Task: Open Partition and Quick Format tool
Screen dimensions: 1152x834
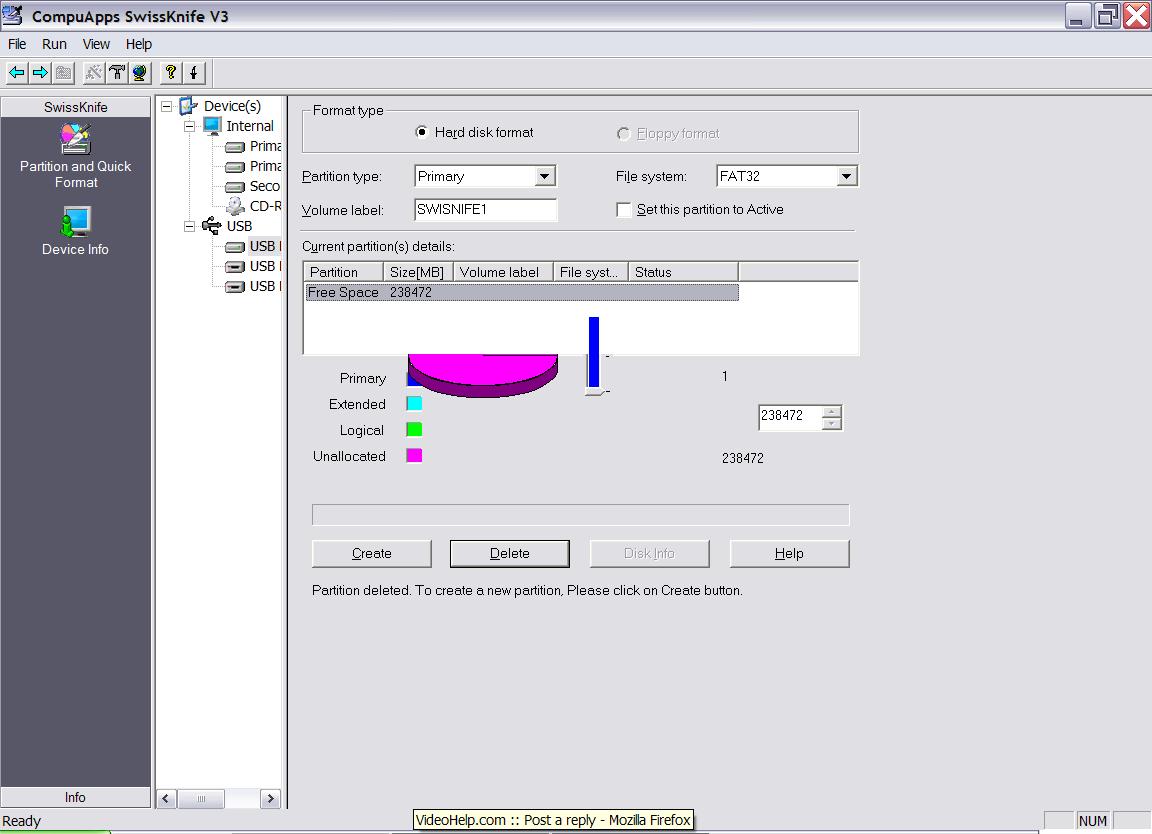Action: (x=75, y=156)
